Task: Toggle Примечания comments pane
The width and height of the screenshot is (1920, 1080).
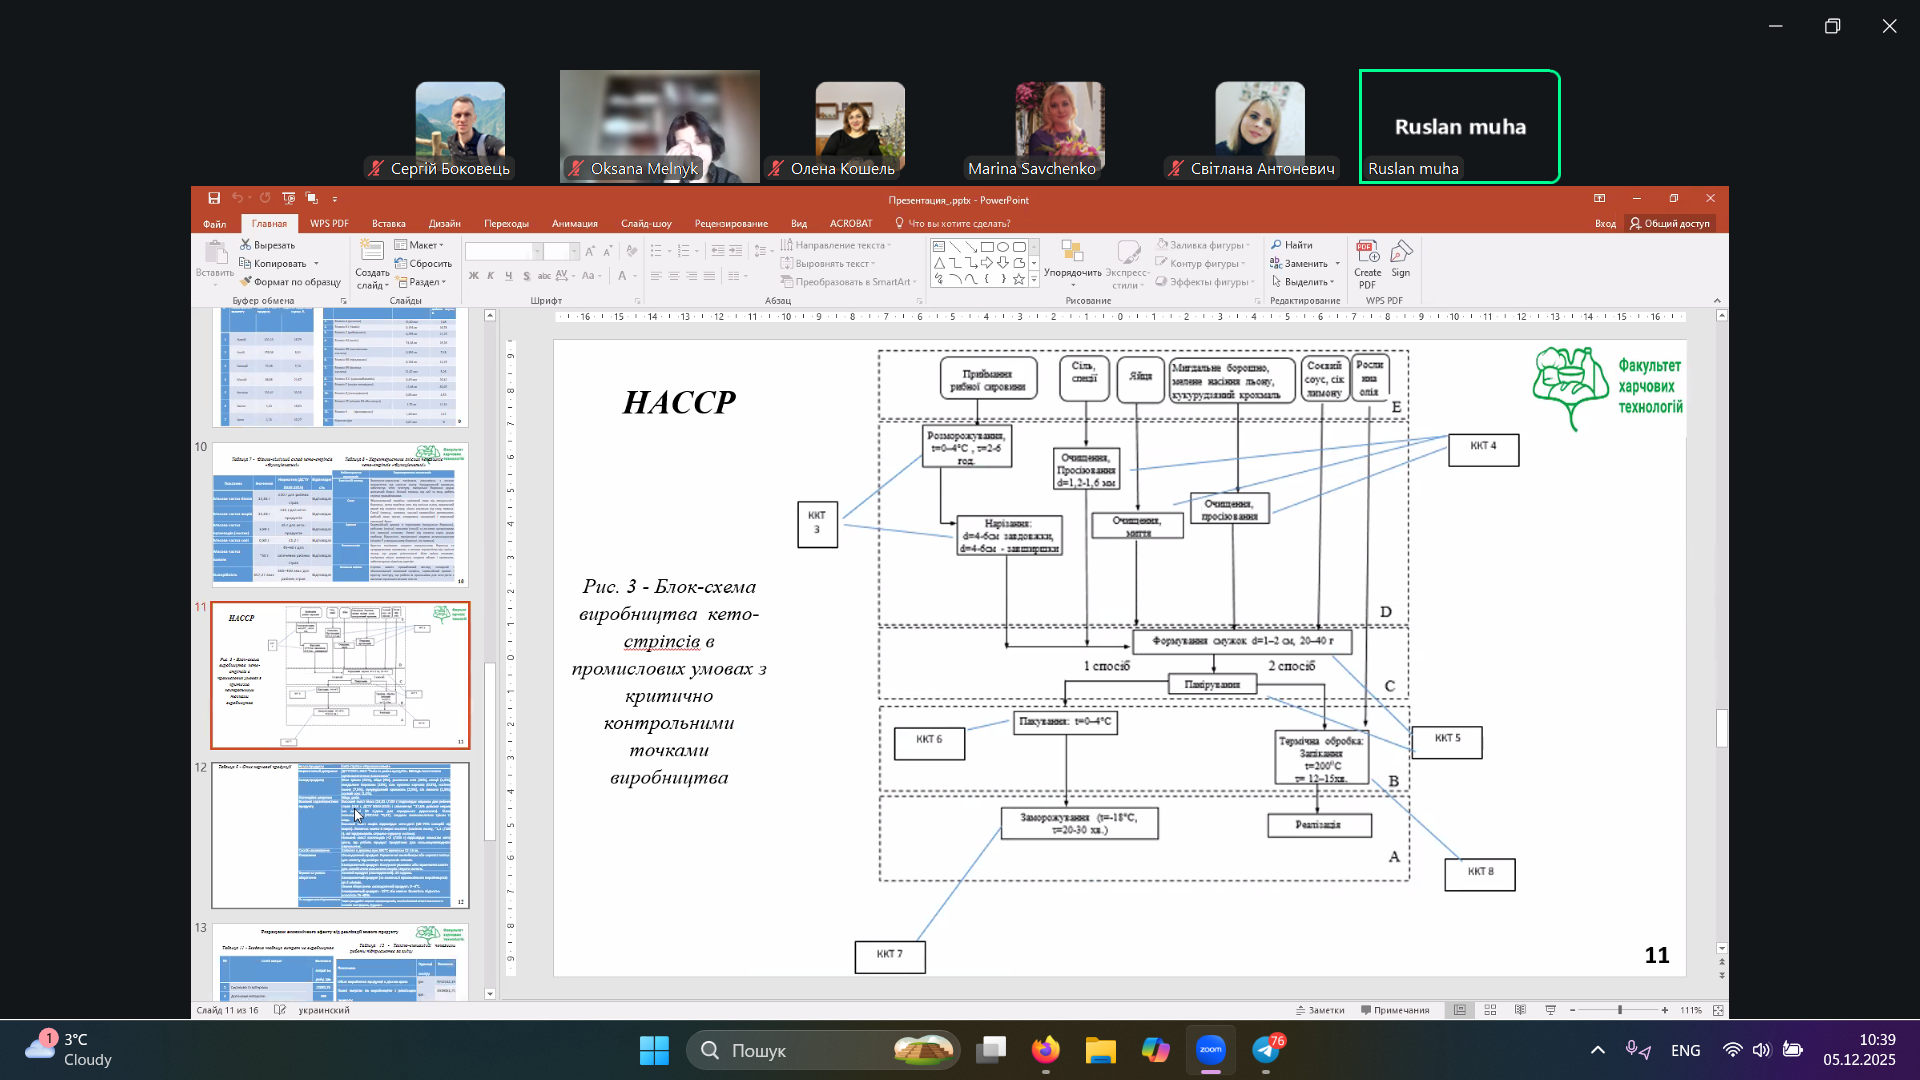Action: click(x=1395, y=1010)
